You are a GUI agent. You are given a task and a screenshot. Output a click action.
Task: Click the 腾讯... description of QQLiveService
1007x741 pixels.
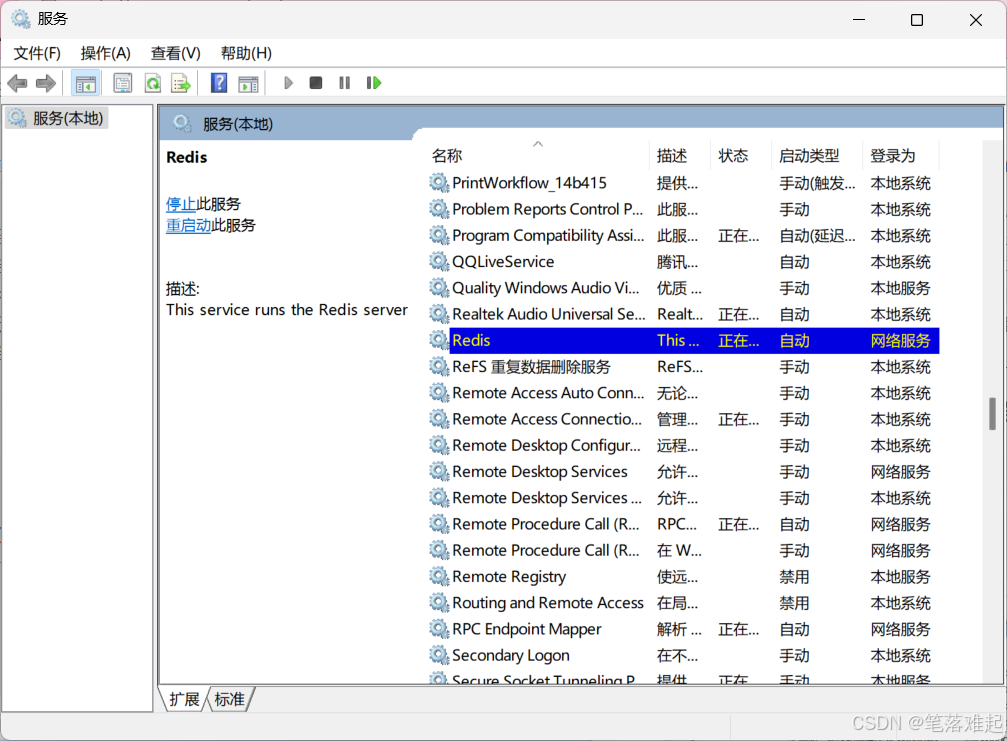pos(677,262)
